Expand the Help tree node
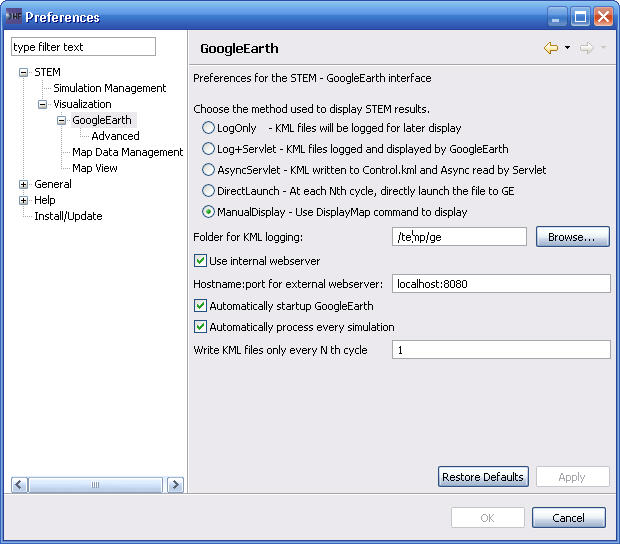 24,200
